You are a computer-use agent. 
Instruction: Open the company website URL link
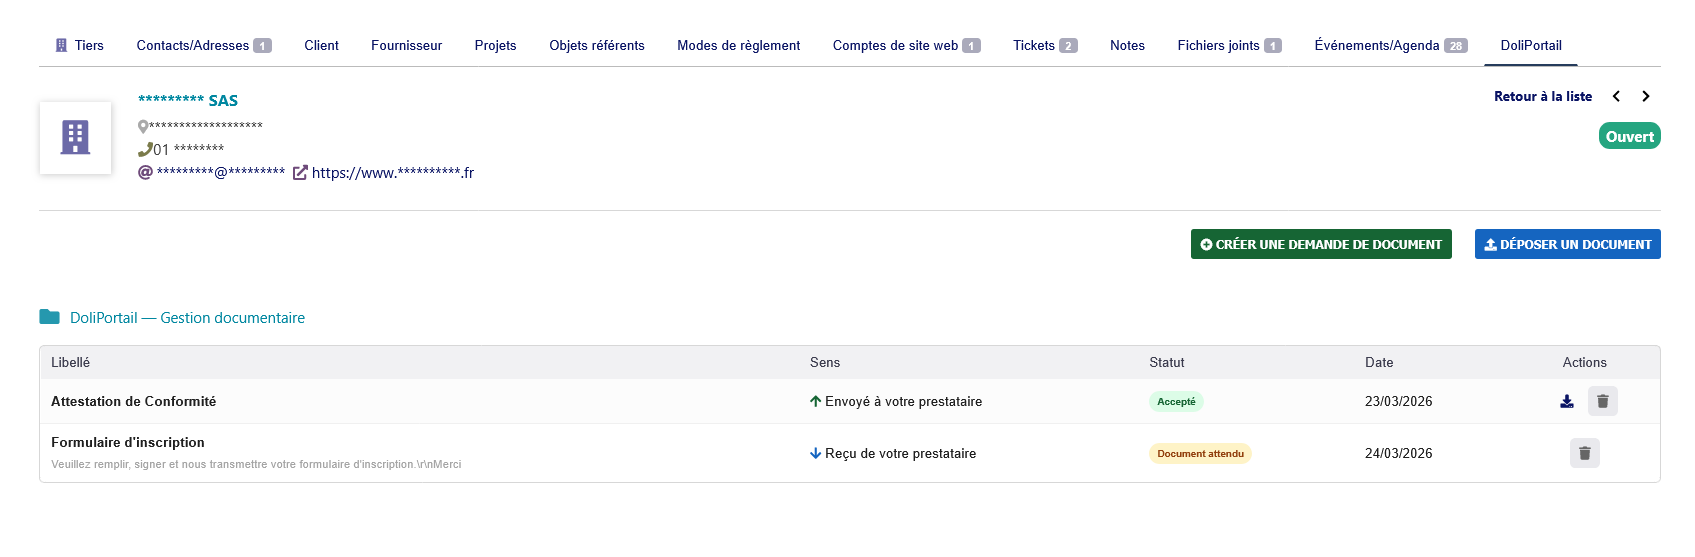[x=393, y=172]
